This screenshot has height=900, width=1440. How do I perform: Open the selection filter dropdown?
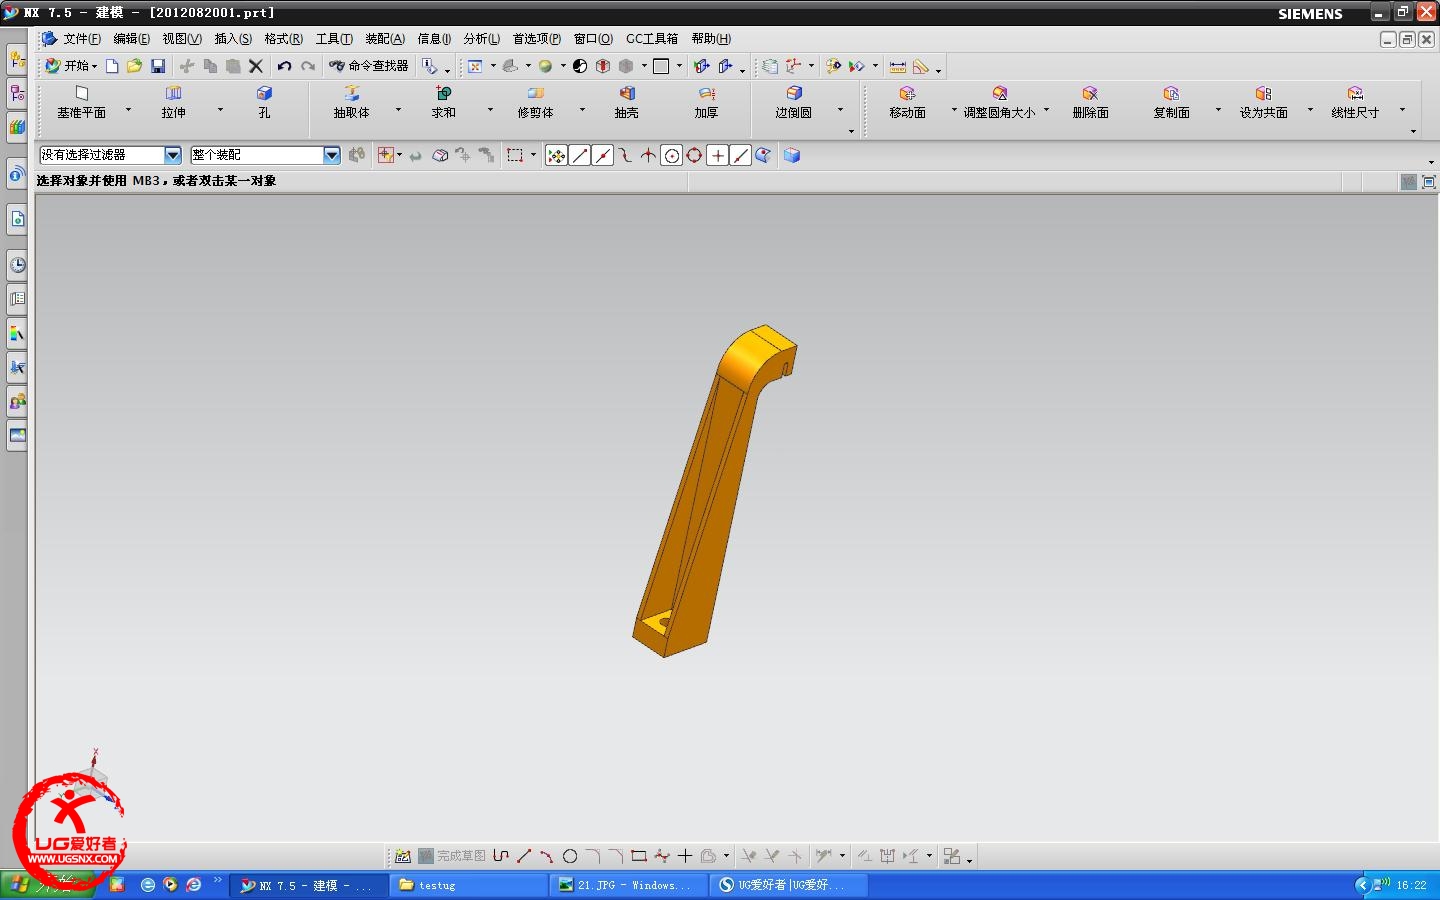point(173,155)
